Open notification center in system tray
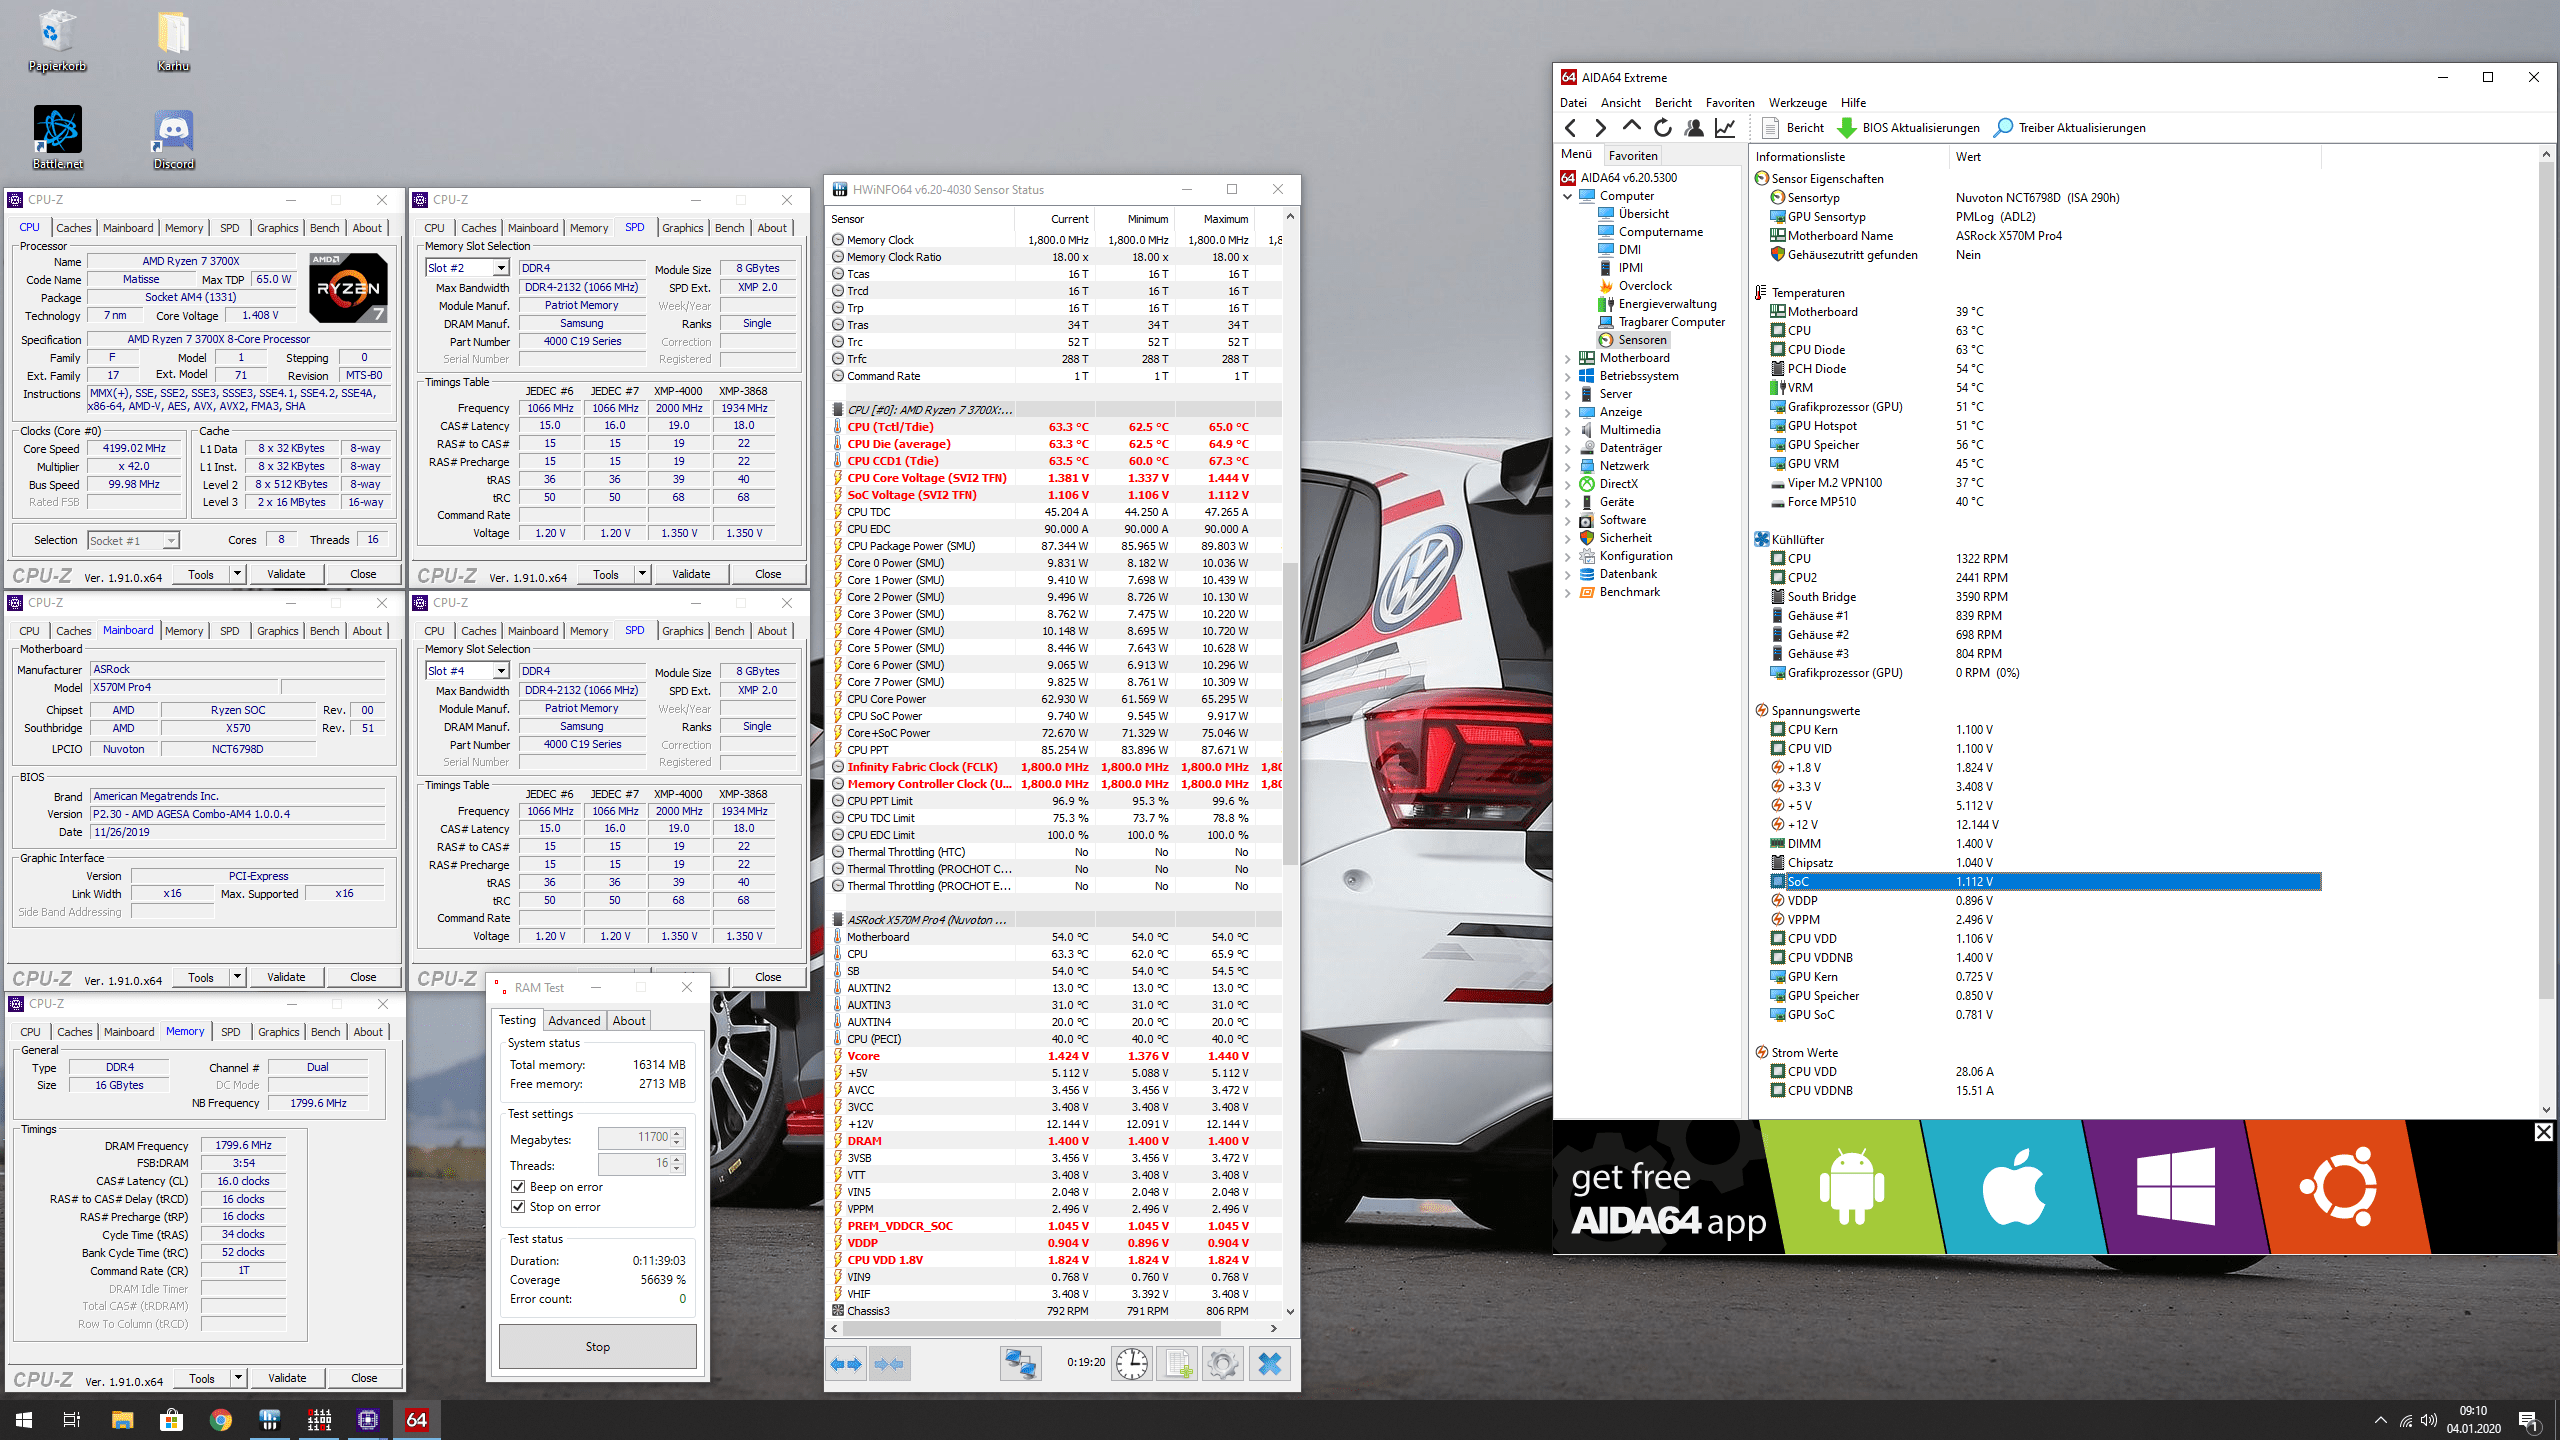This screenshot has width=2560, height=1440. (2529, 1419)
